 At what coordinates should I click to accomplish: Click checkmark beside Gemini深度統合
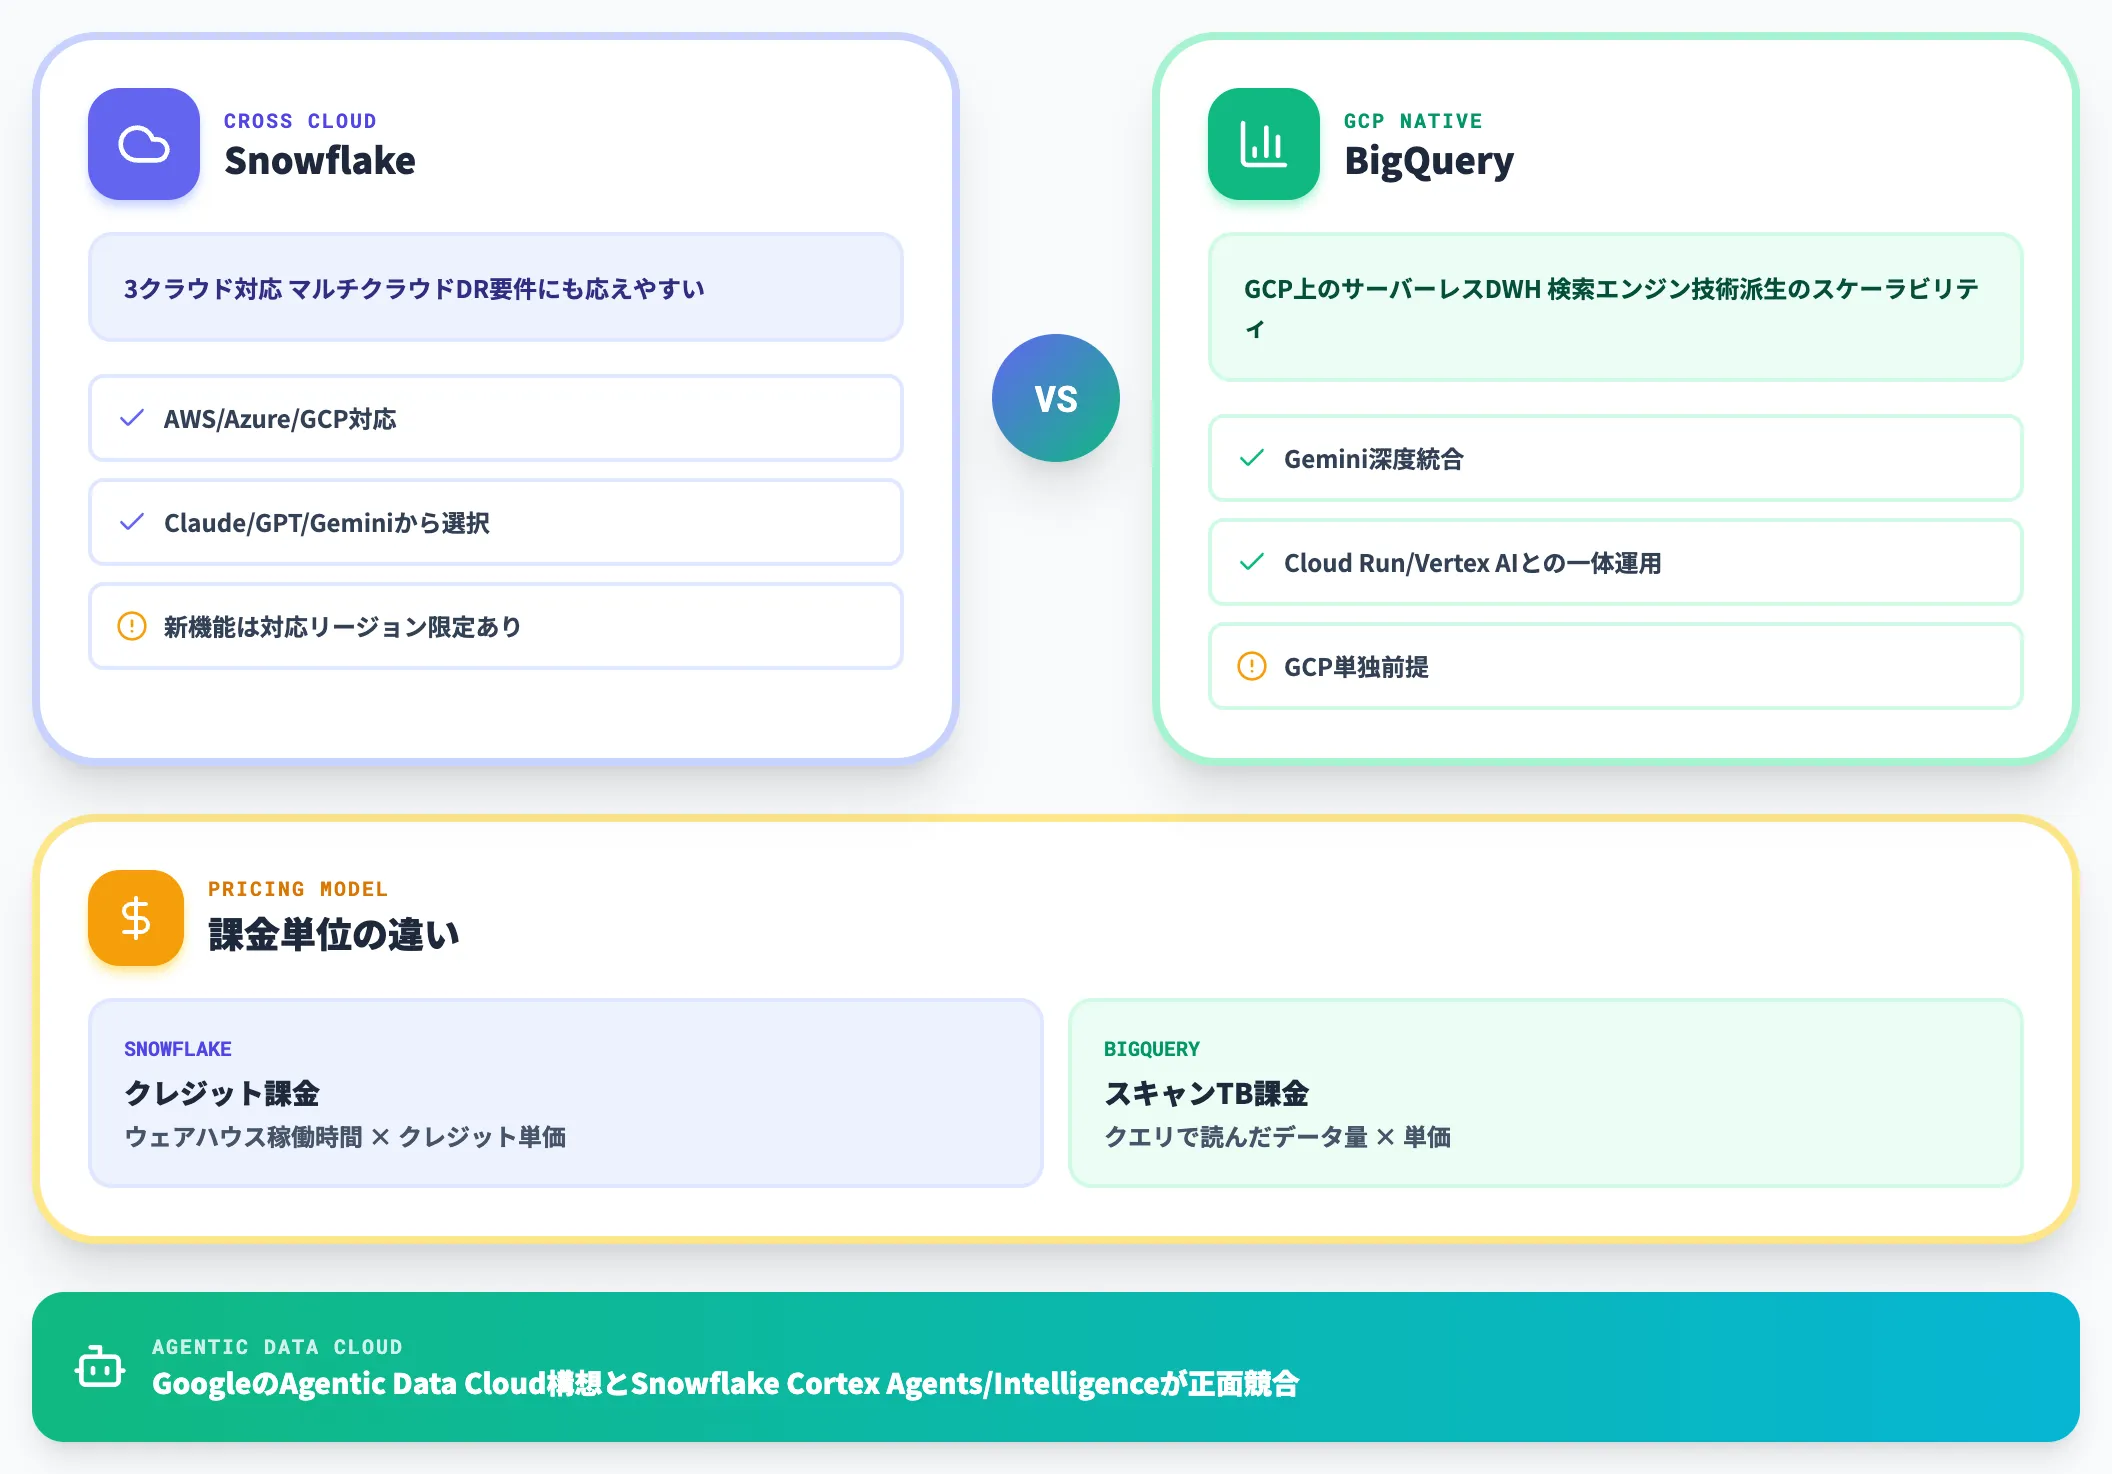pos(1252,458)
